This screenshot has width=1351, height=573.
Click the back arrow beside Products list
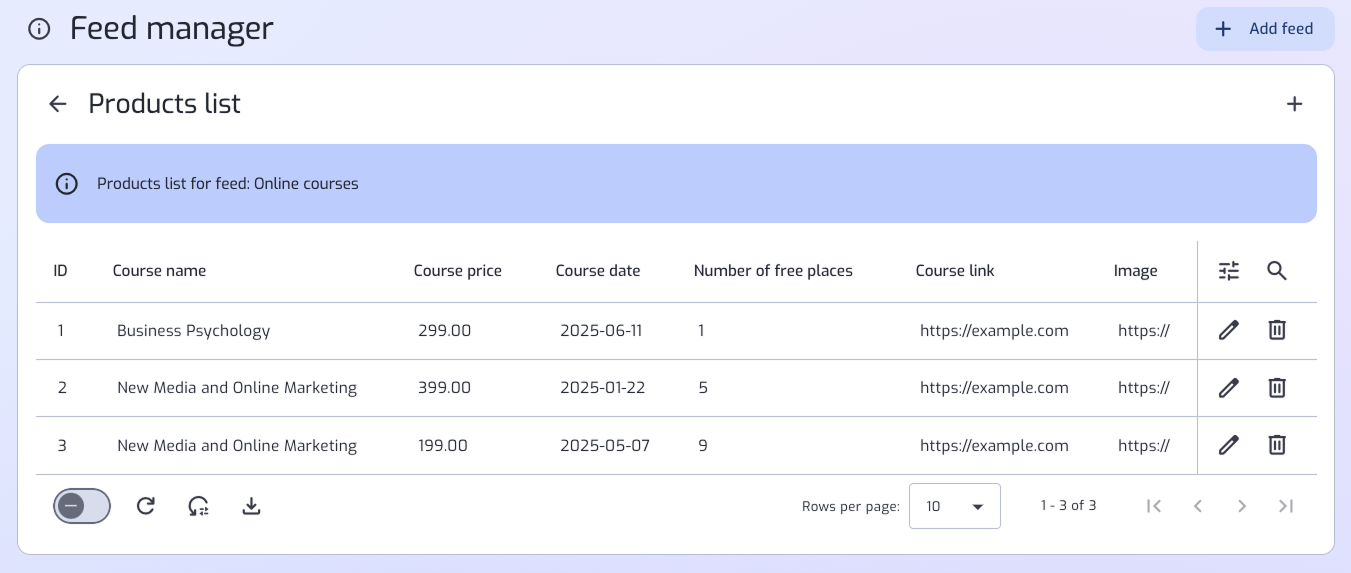coord(58,104)
